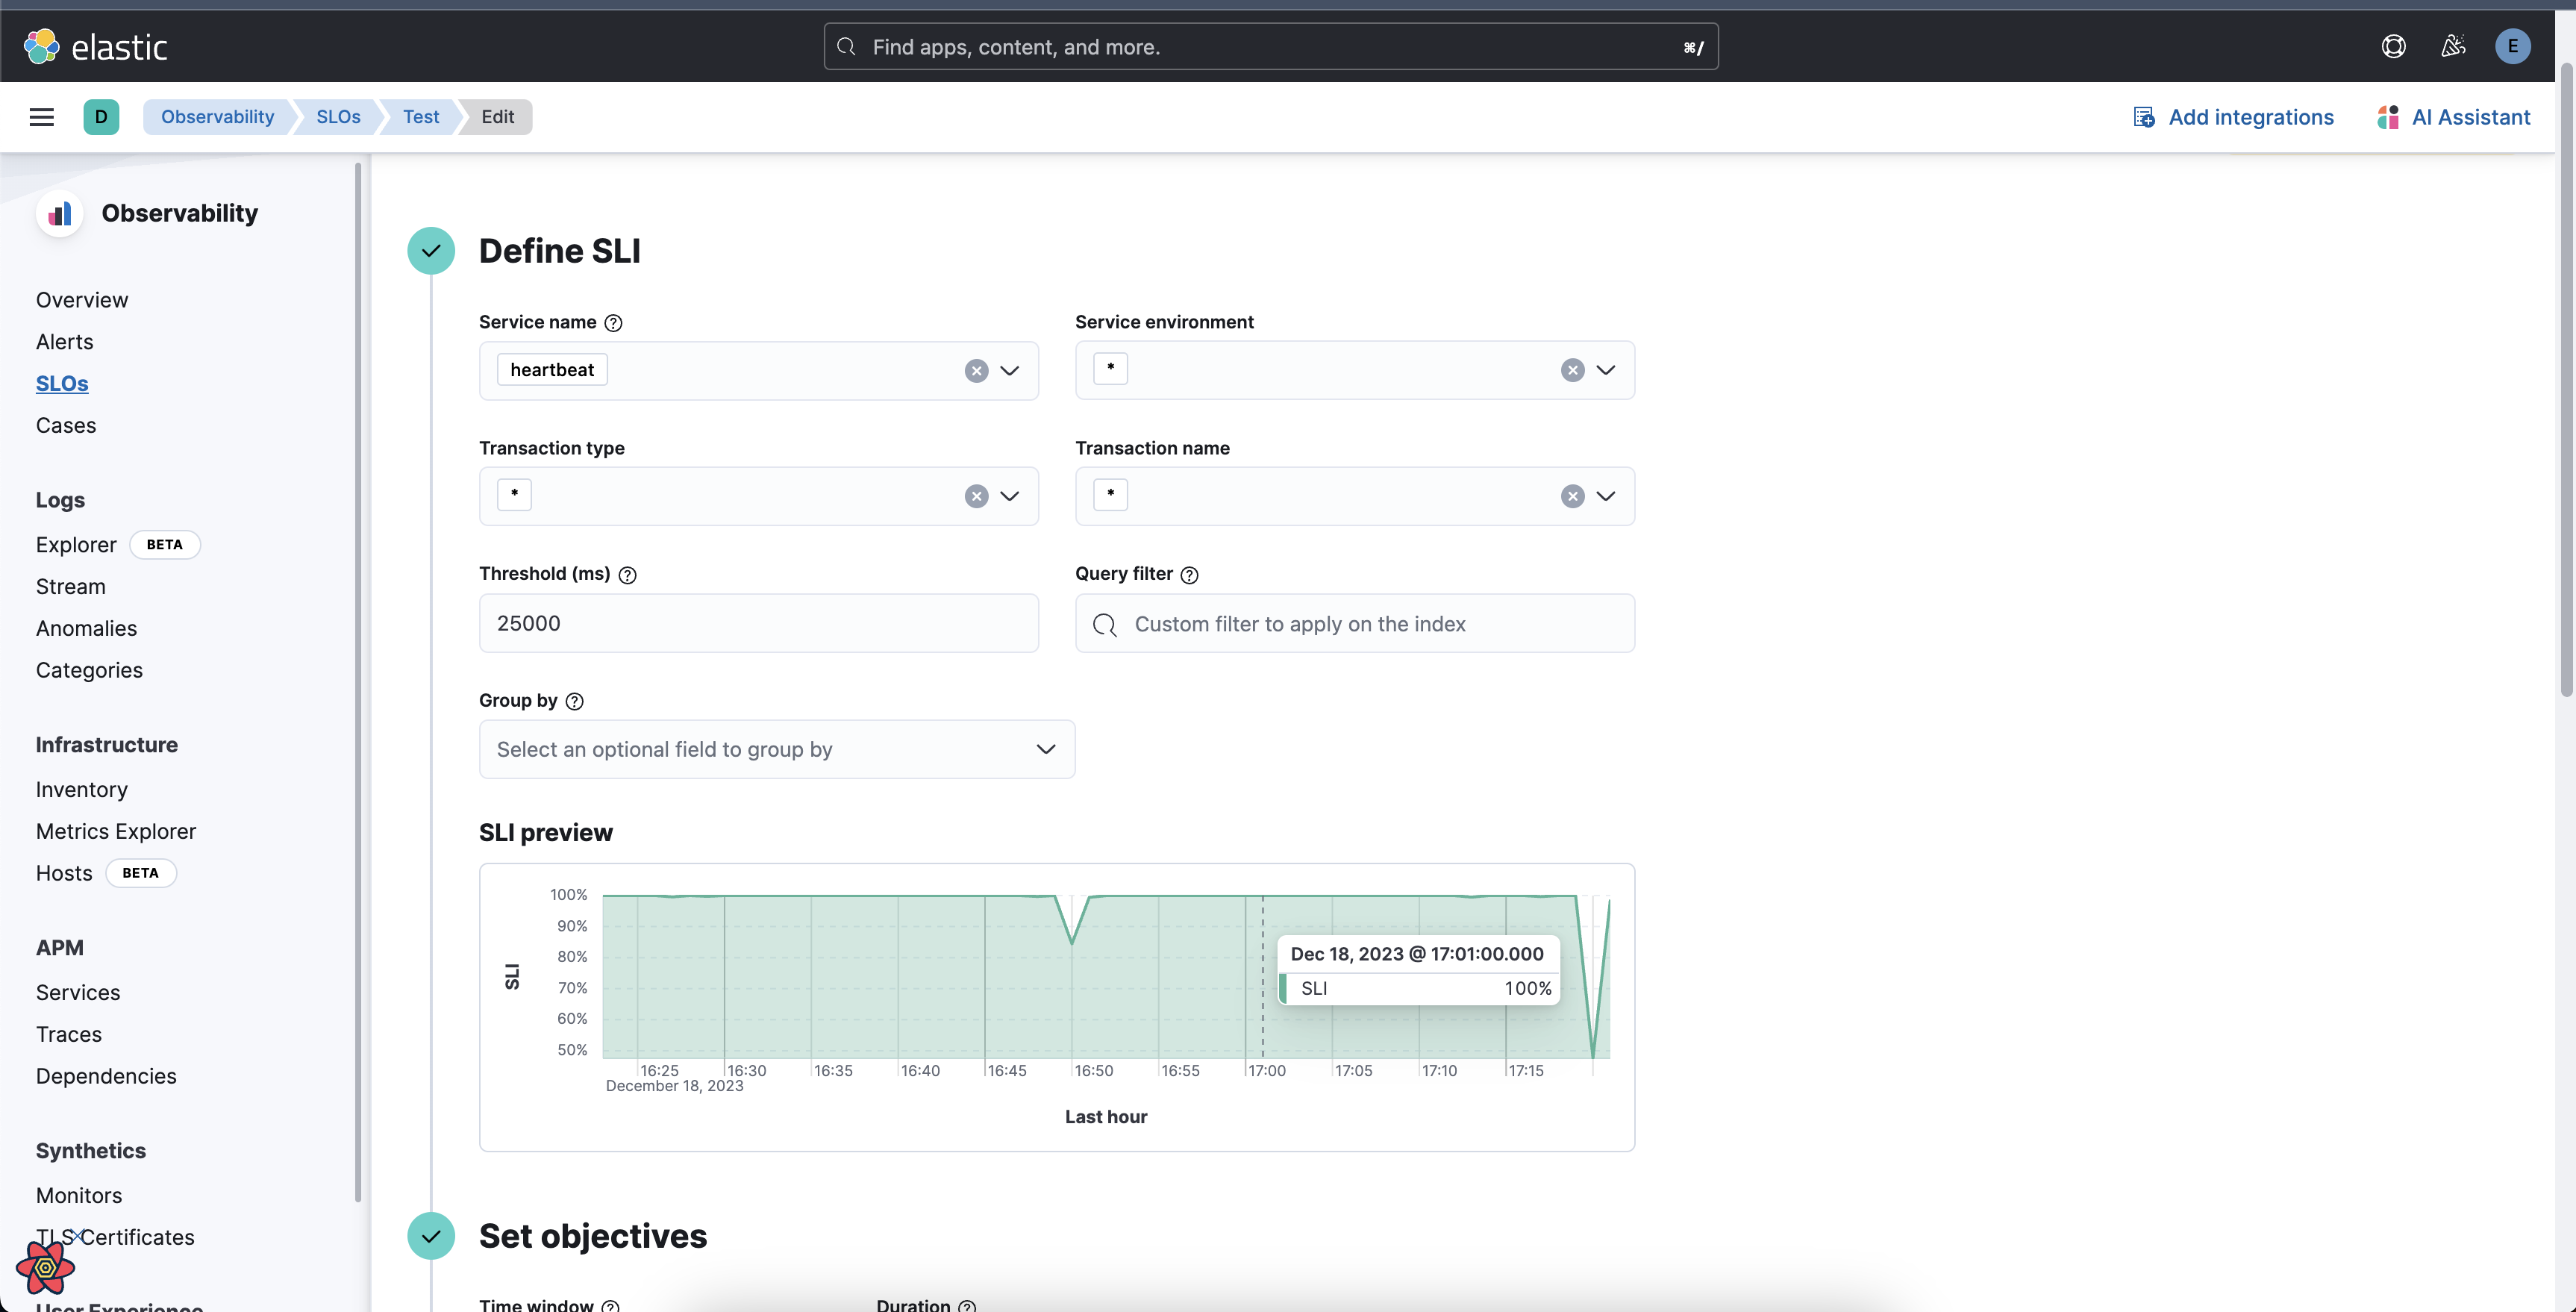Click the Add integrations icon

tap(2144, 117)
